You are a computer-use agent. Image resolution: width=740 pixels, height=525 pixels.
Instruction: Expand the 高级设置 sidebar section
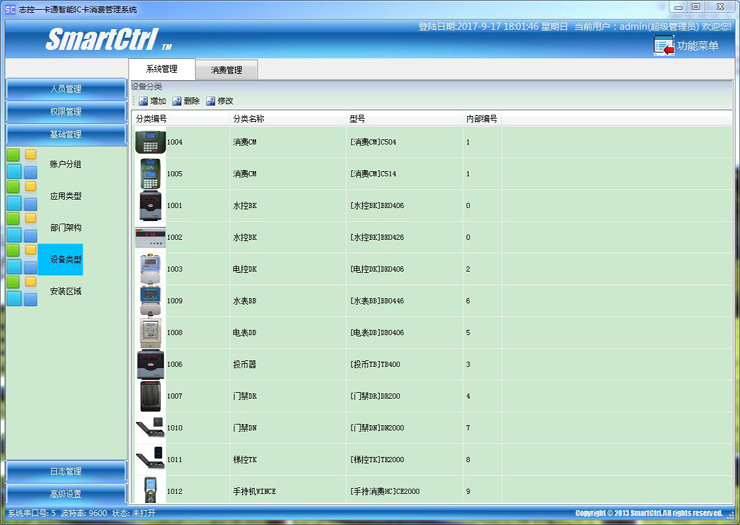tap(66, 493)
